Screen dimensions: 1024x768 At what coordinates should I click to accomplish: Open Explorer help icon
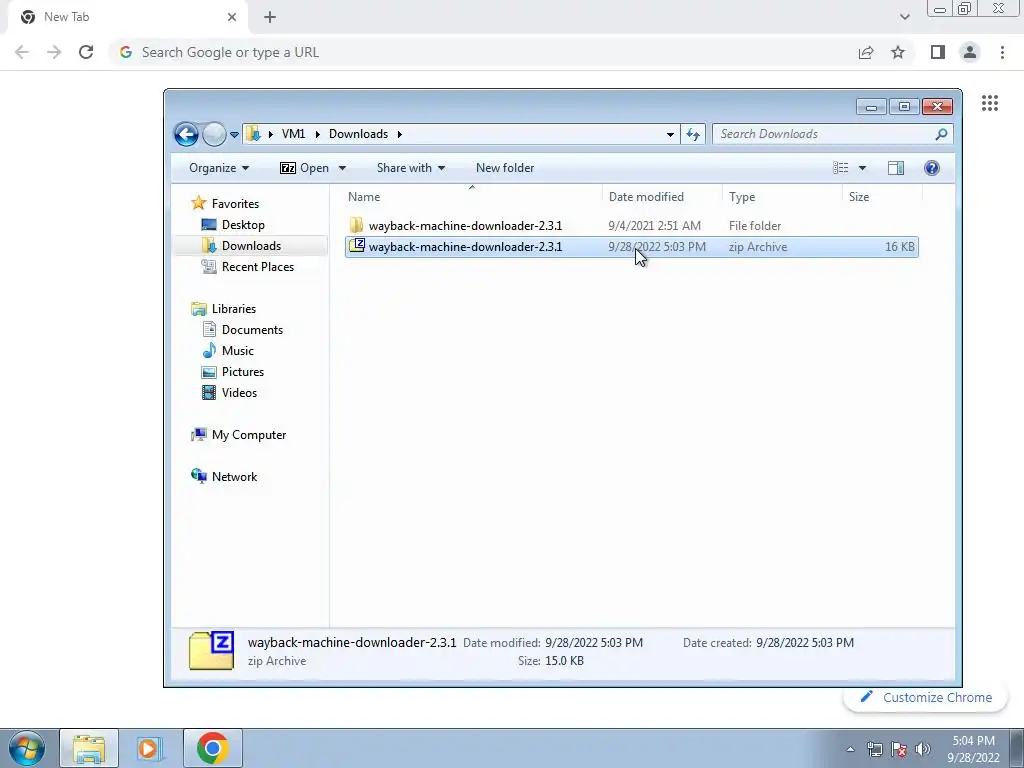[x=932, y=168]
